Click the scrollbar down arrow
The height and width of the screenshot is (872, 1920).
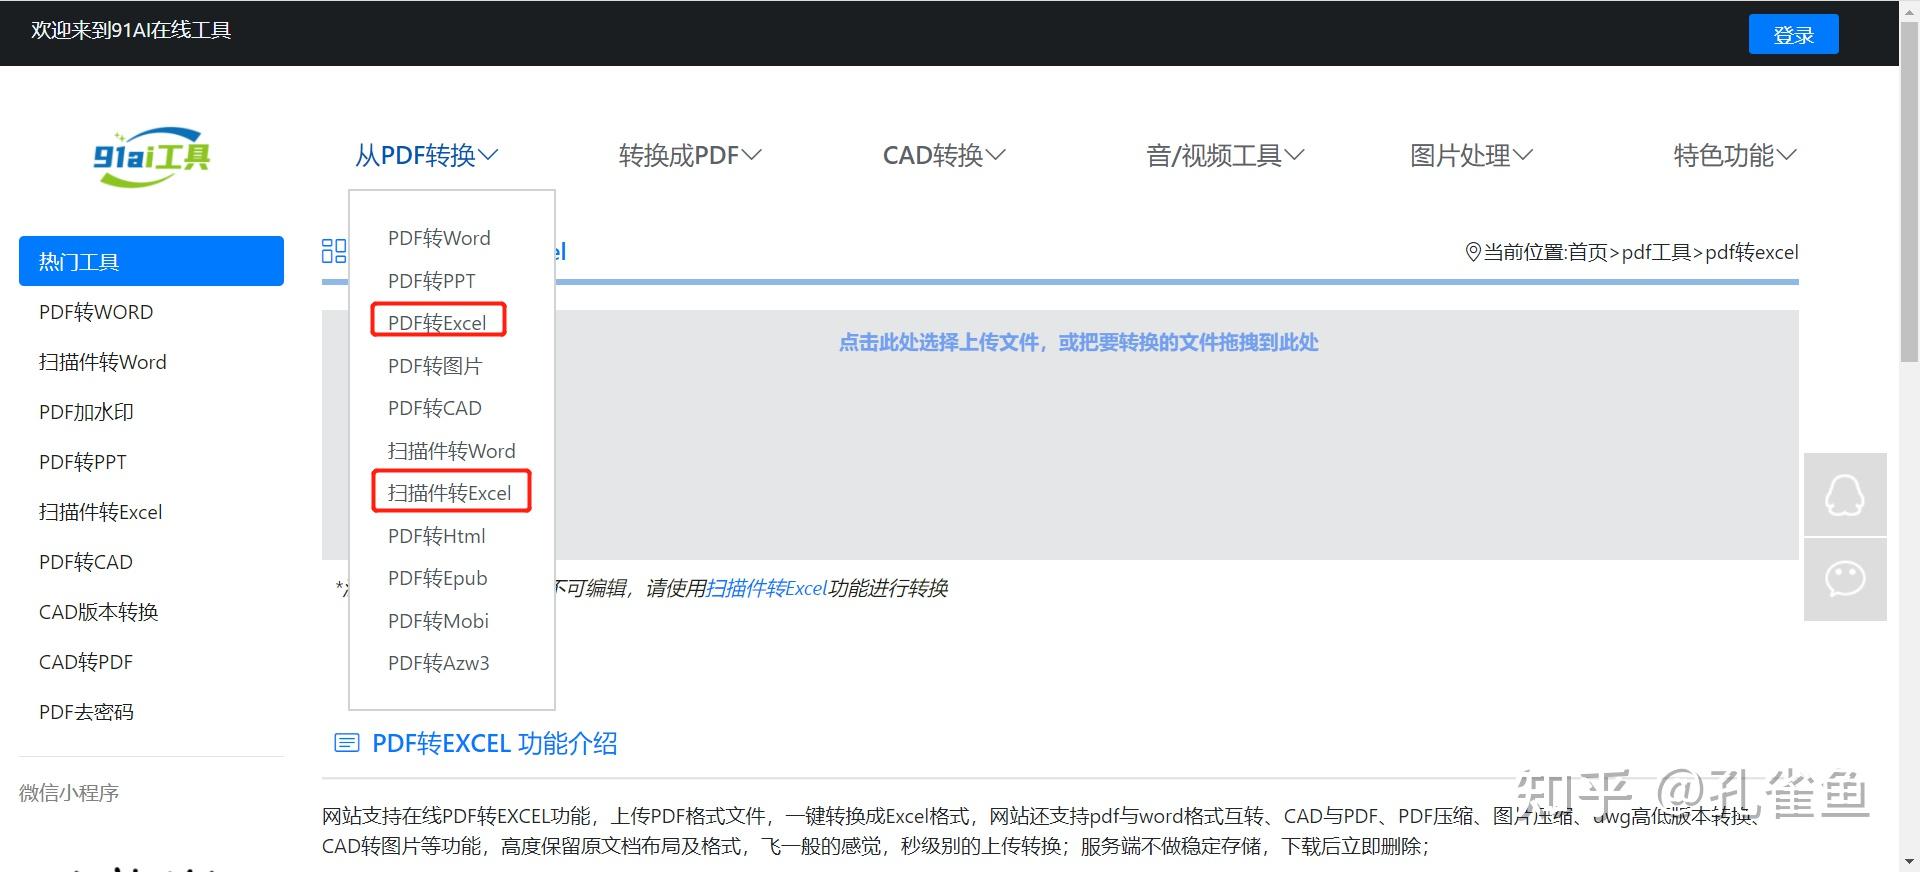tap(1909, 861)
